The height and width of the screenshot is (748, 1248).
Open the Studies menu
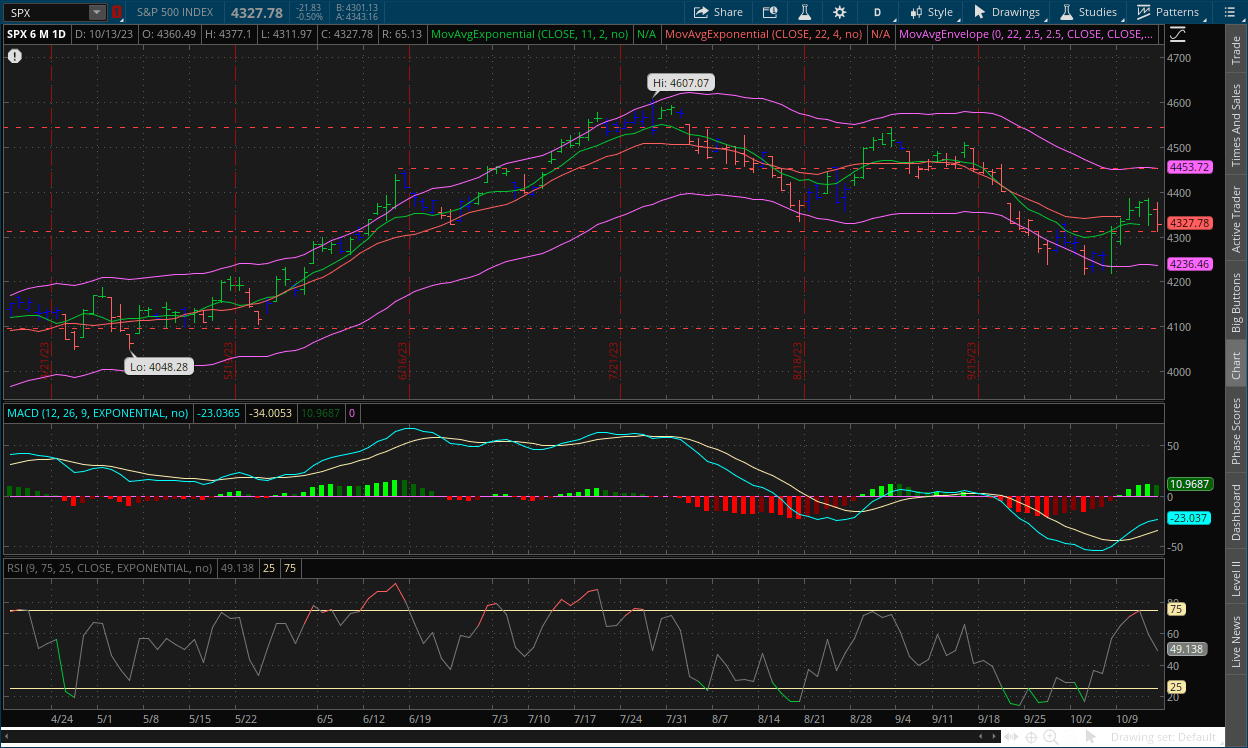pos(1088,12)
